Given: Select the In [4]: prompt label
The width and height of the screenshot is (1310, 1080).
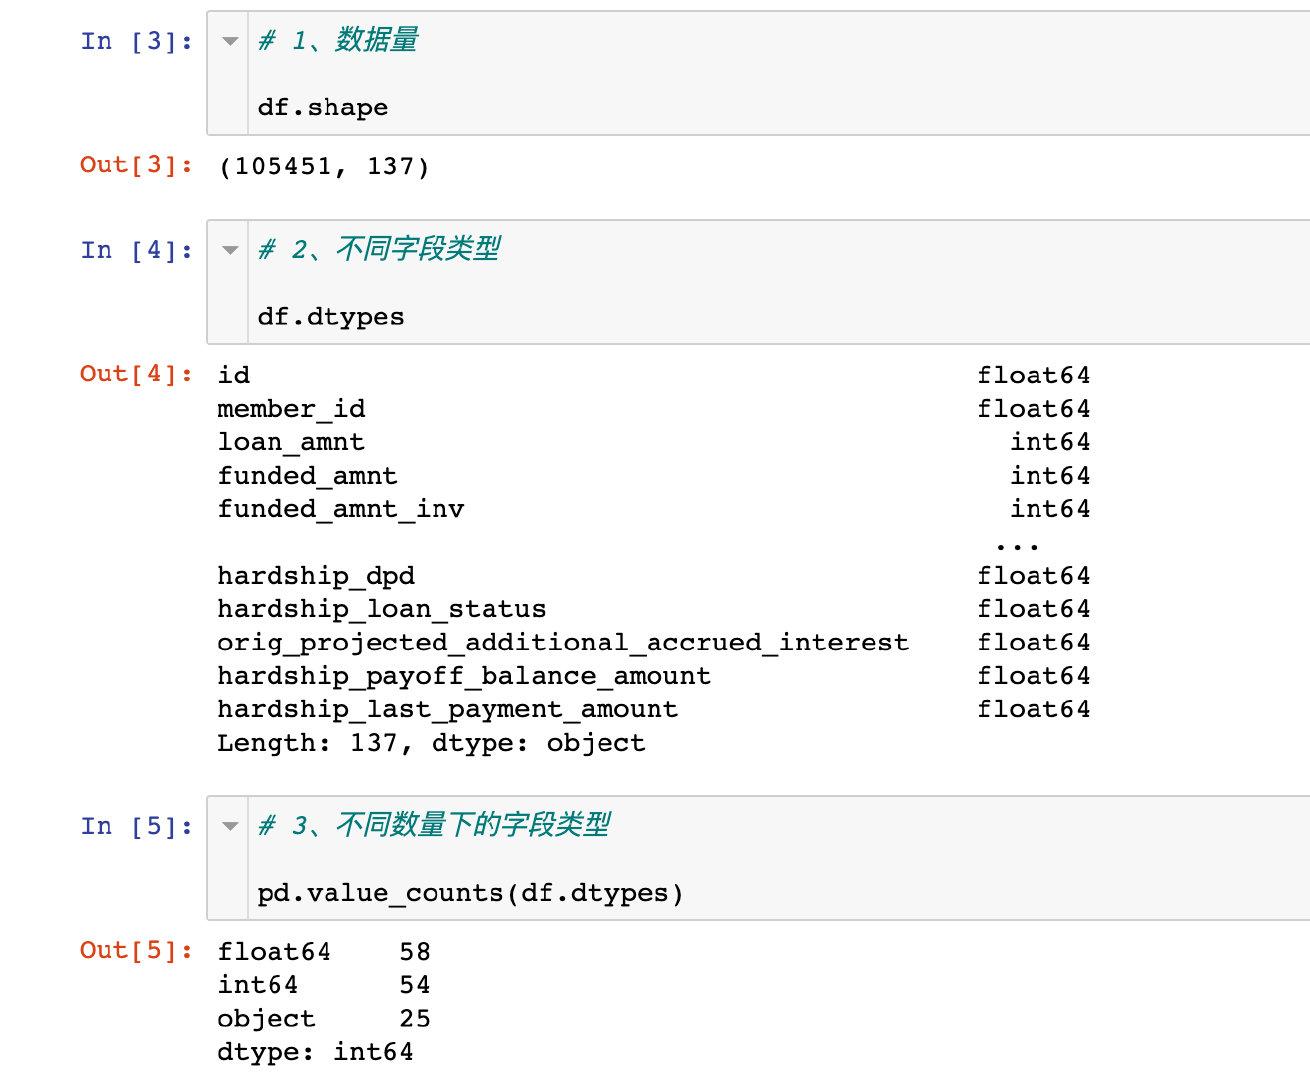Looking at the screenshot, I should pos(137,250).
